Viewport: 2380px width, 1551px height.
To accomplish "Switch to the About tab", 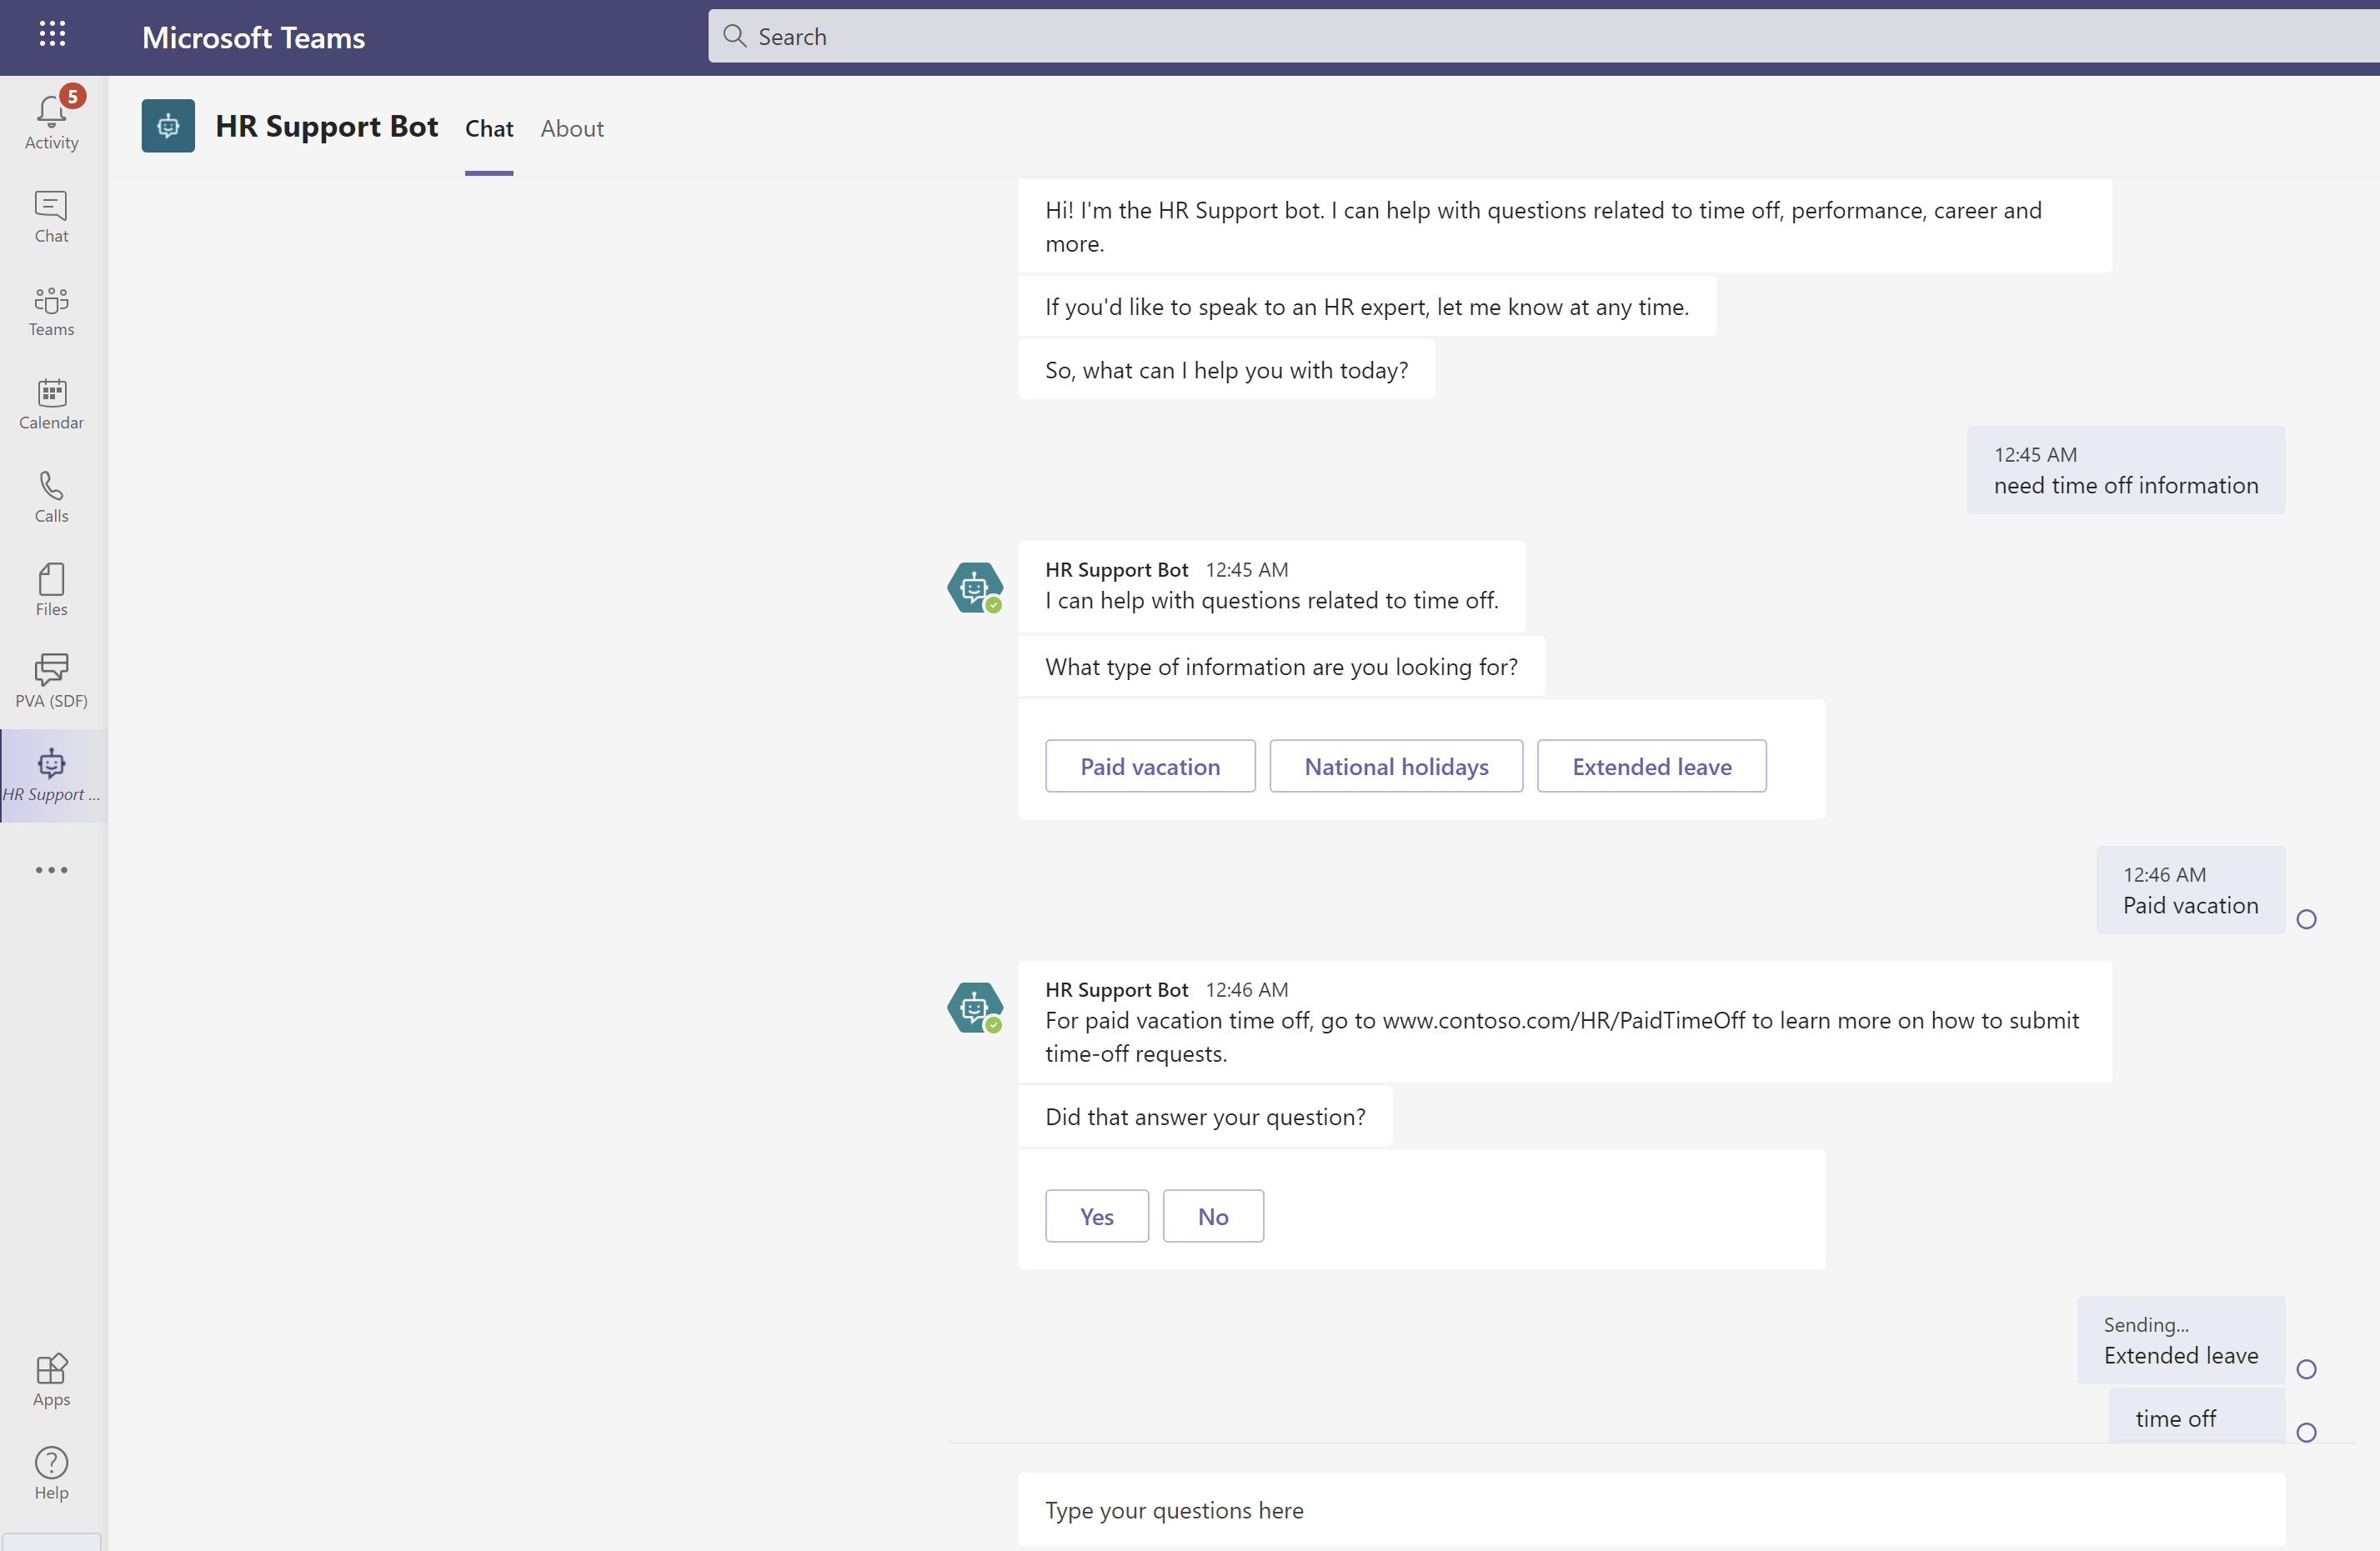I will coord(571,129).
